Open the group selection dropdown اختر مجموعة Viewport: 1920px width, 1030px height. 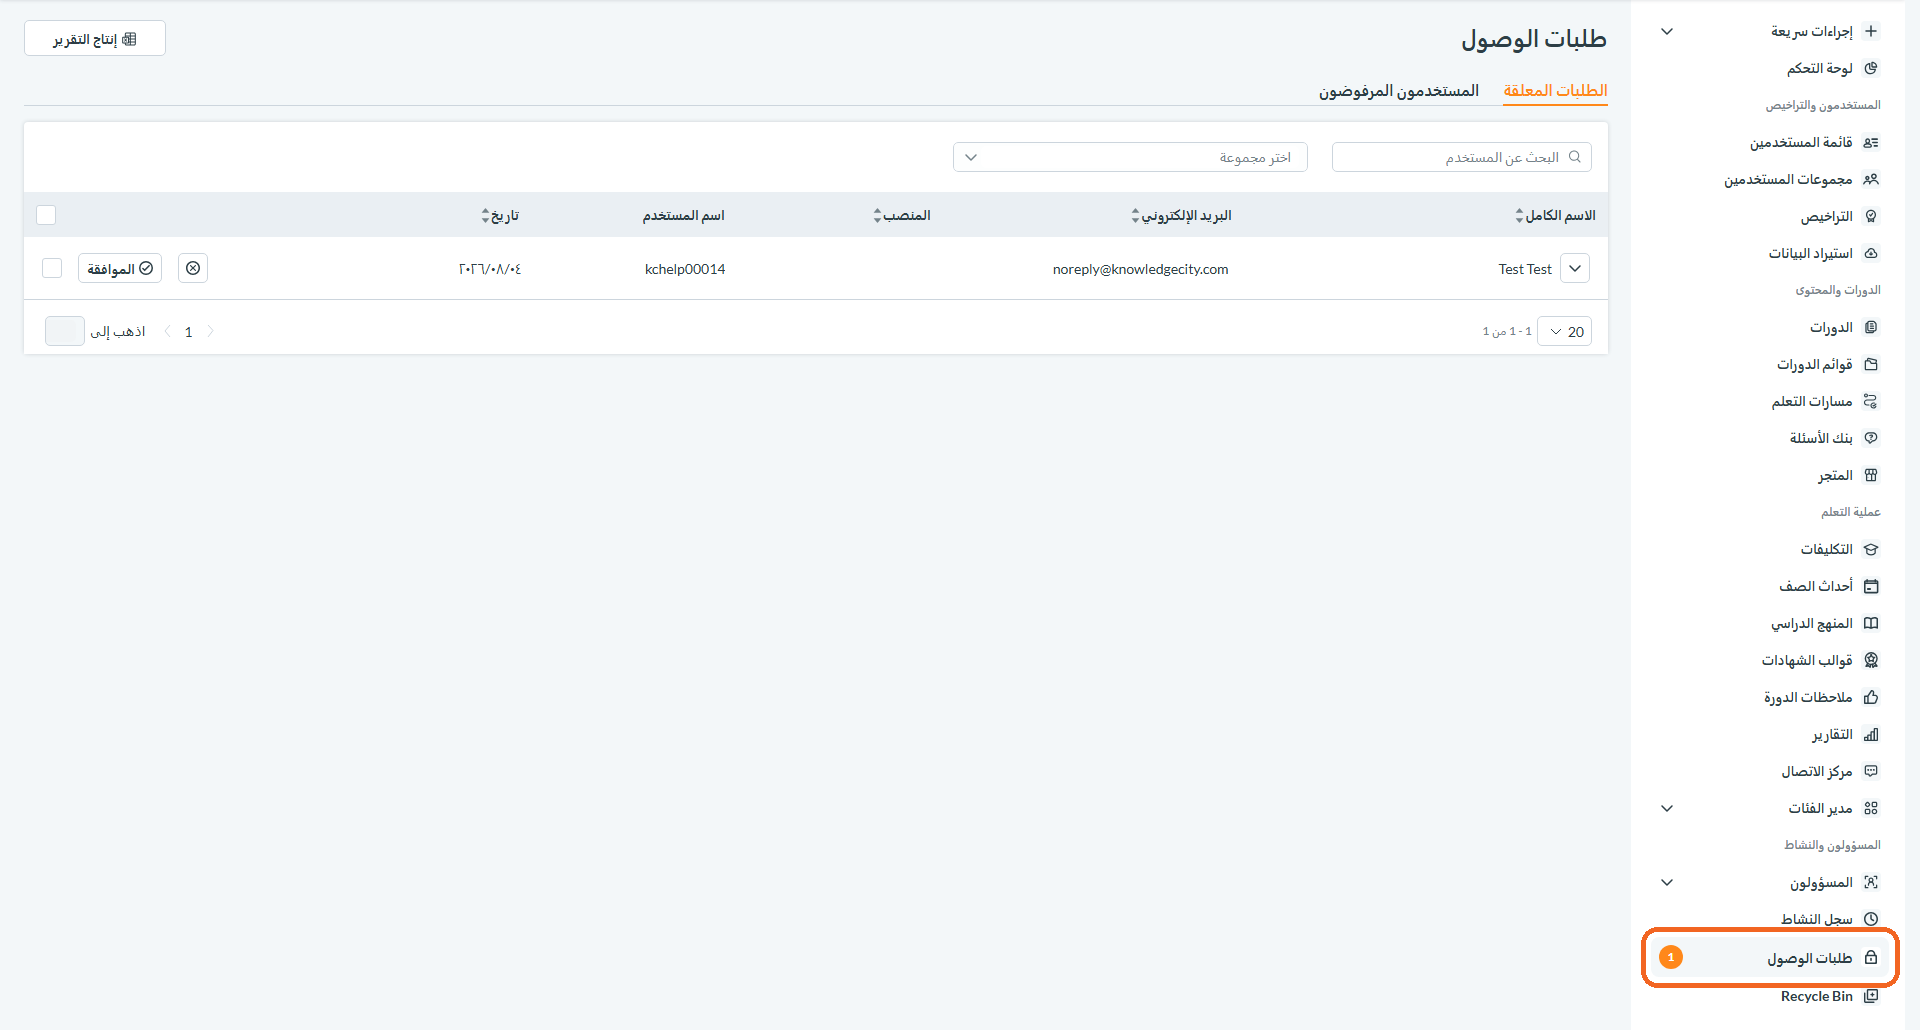(x=1130, y=157)
